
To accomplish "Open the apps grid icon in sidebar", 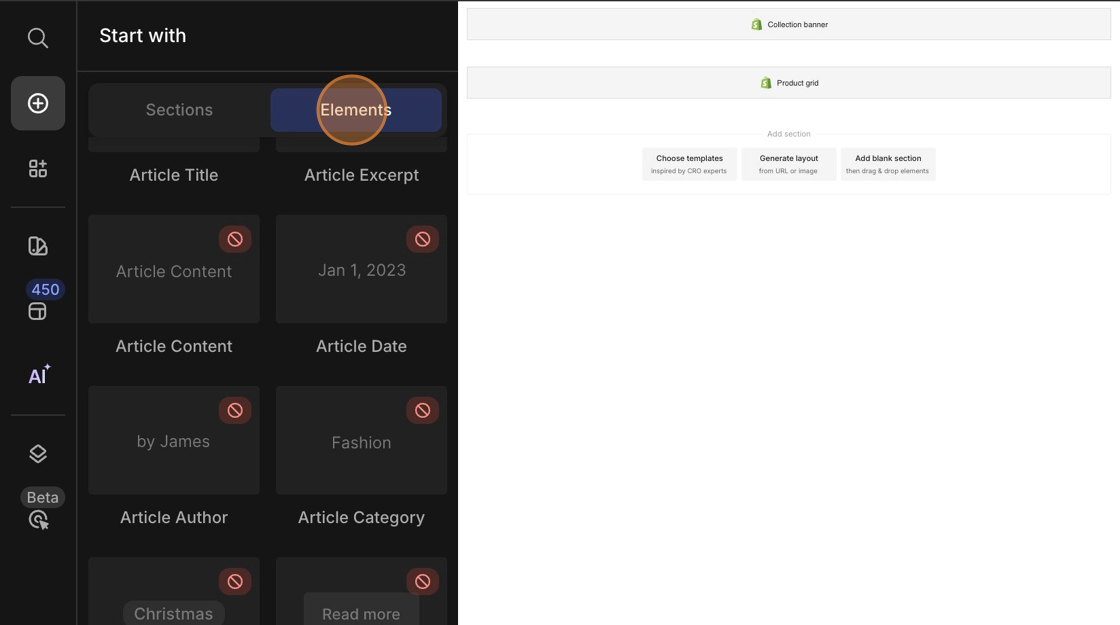I will 38,169.
